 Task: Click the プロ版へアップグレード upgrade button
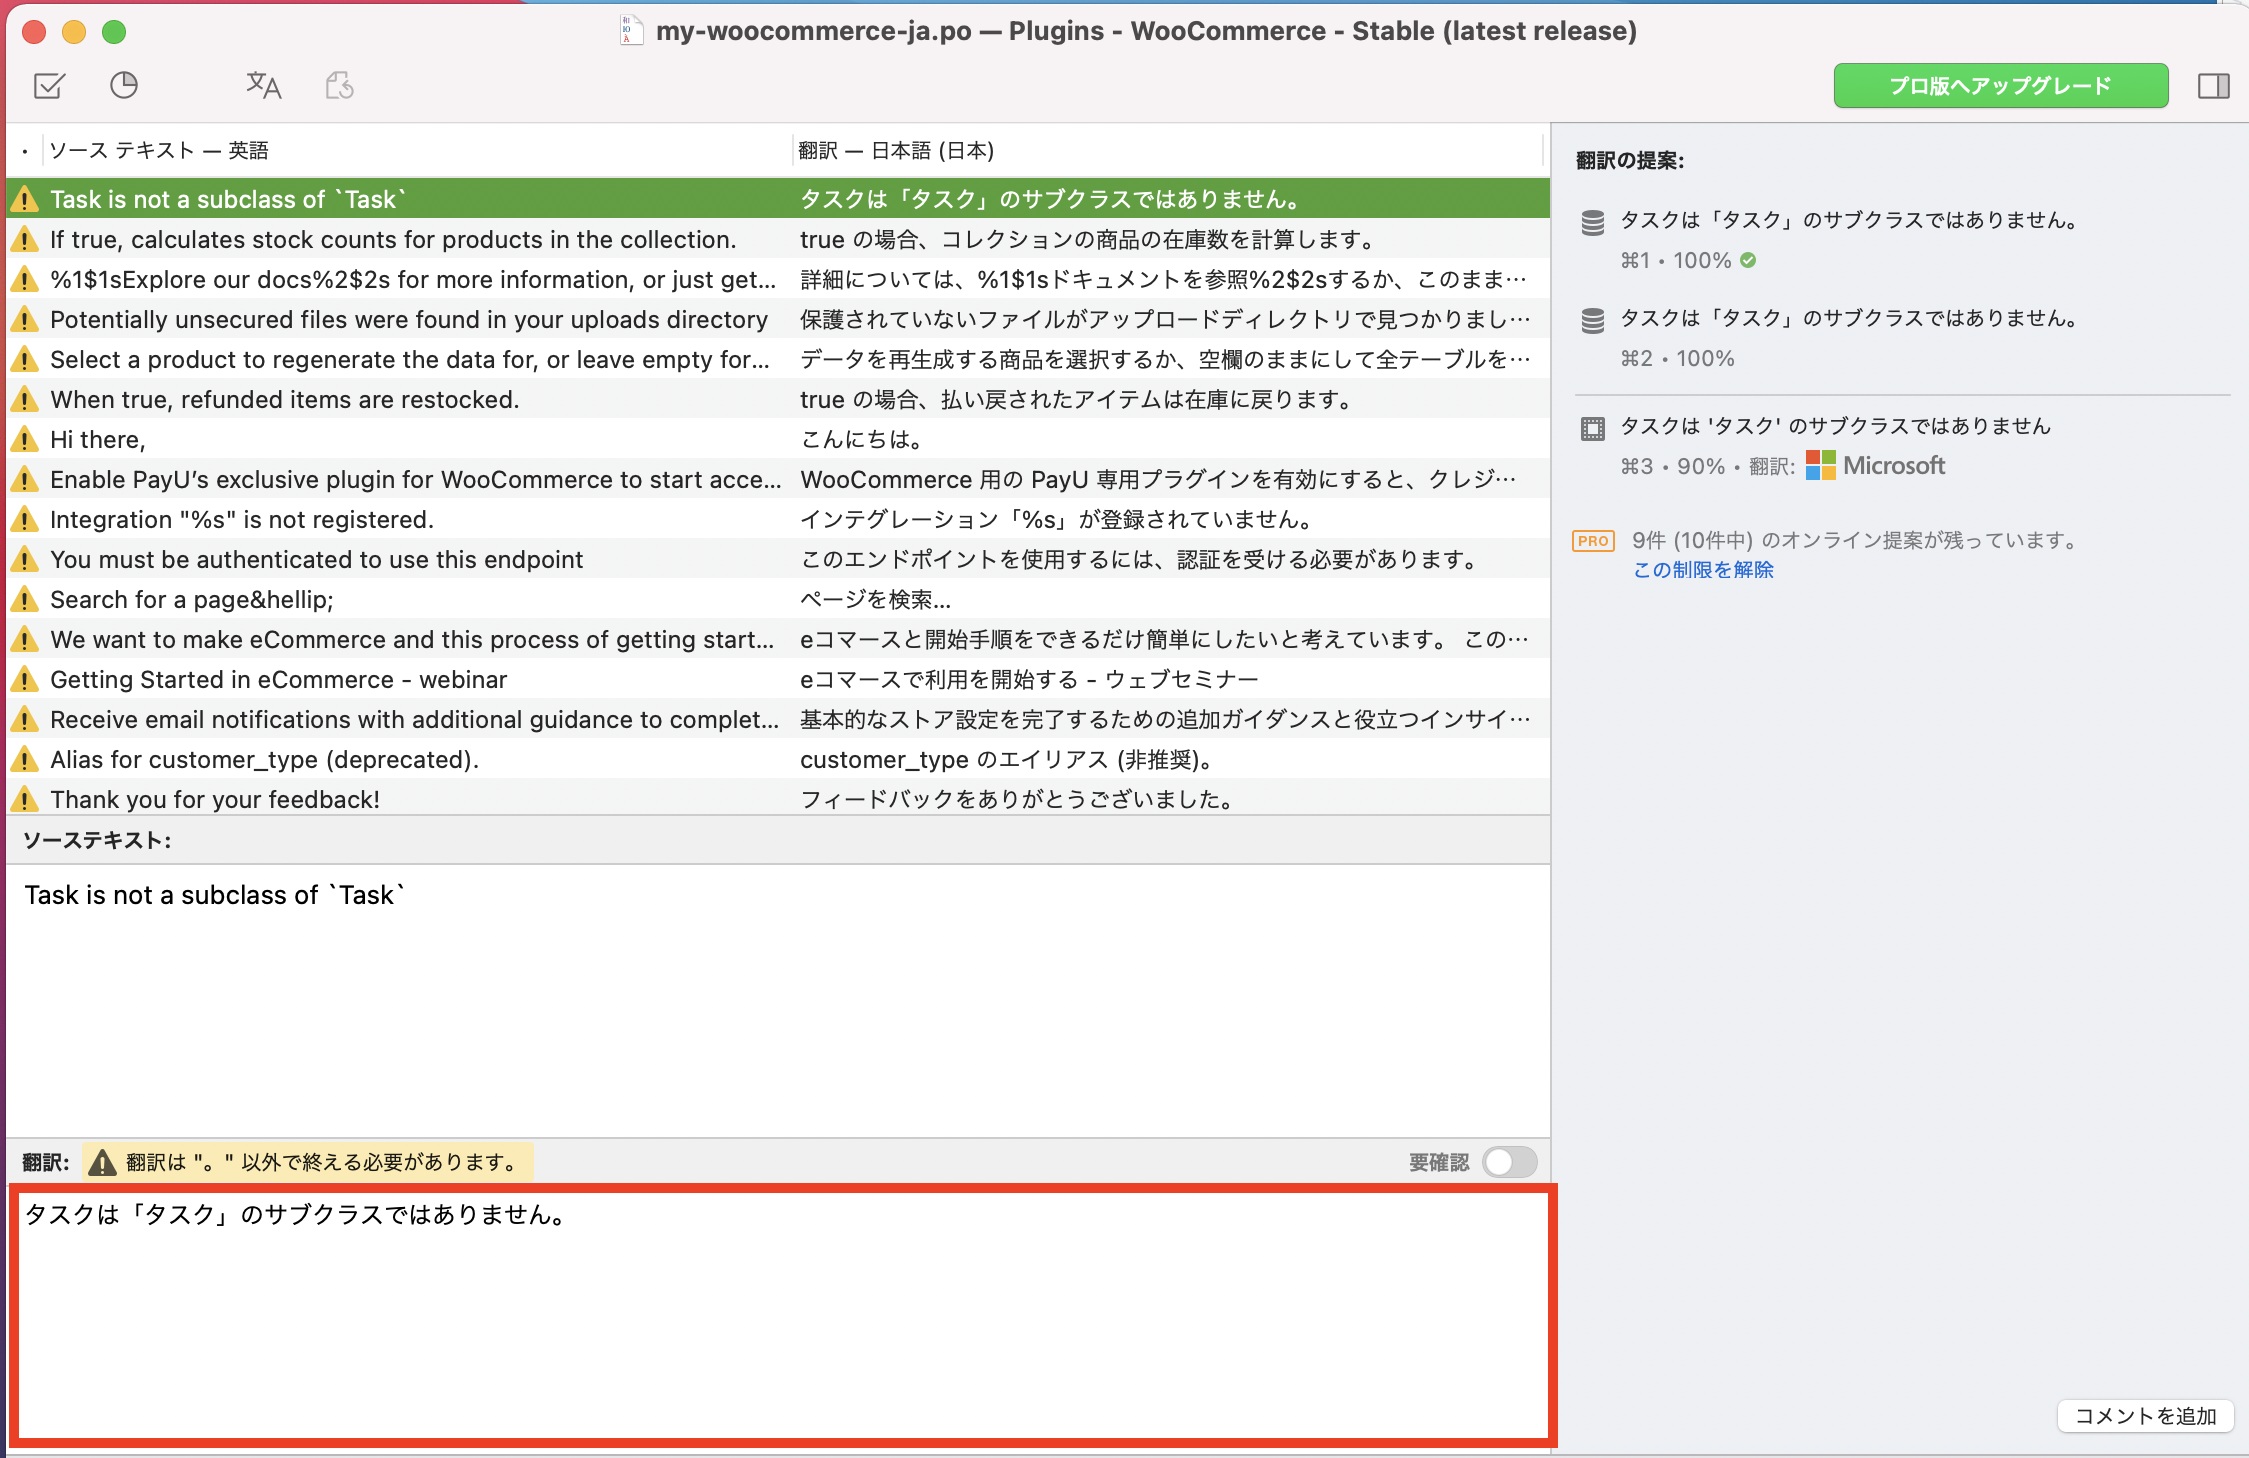tap(2001, 86)
